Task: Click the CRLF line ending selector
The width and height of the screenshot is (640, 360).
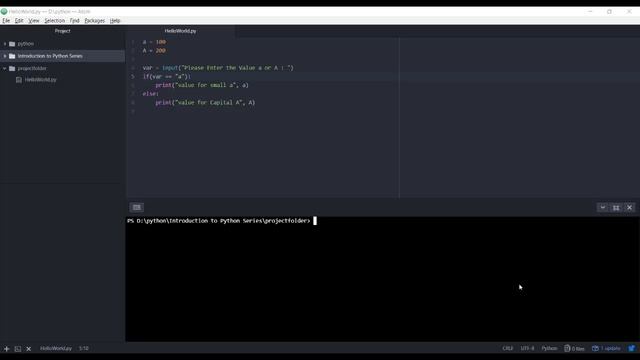Action: click(x=508, y=348)
